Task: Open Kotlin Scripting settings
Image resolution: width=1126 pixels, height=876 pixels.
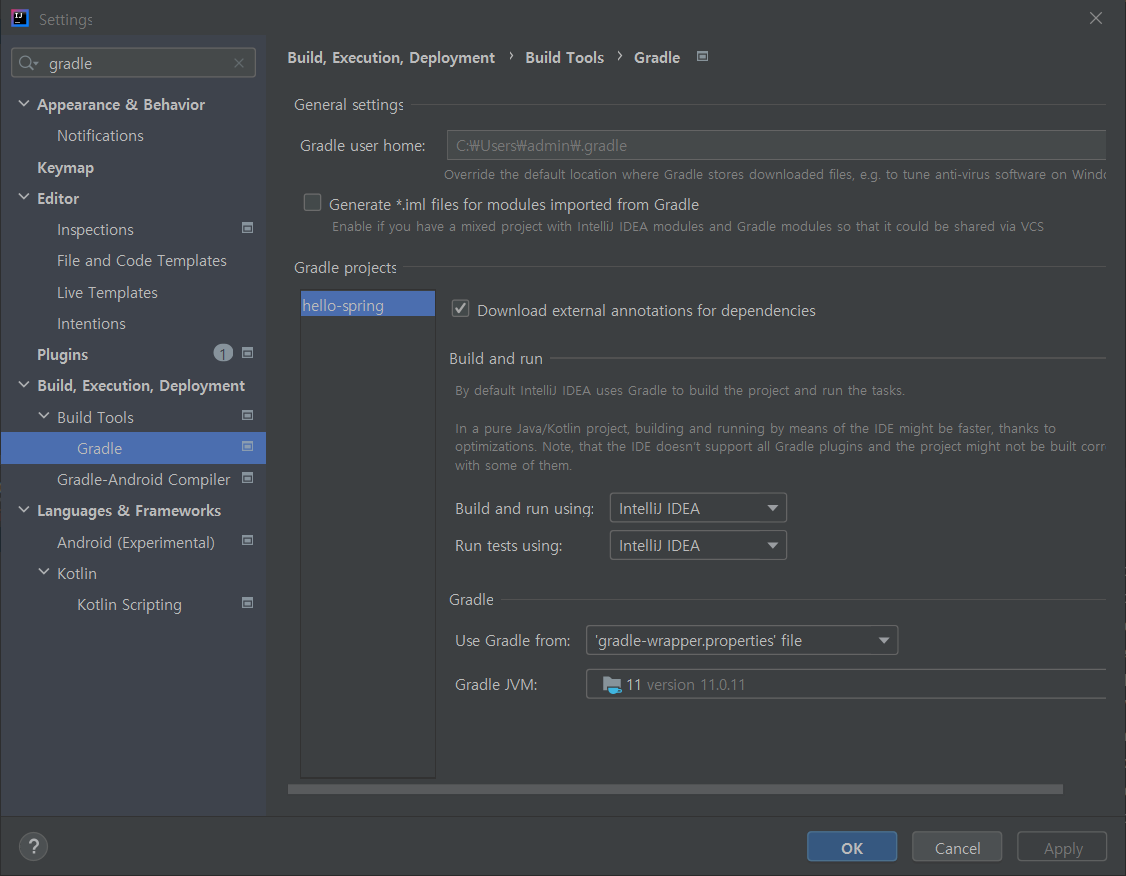Action: (129, 605)
